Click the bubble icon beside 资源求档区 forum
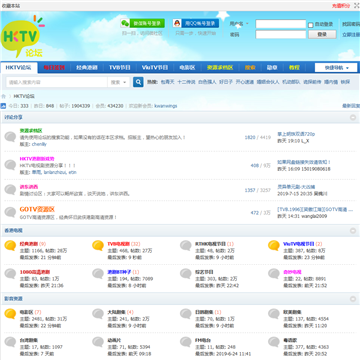The image size is (360, 360). (x=10, y=137)
